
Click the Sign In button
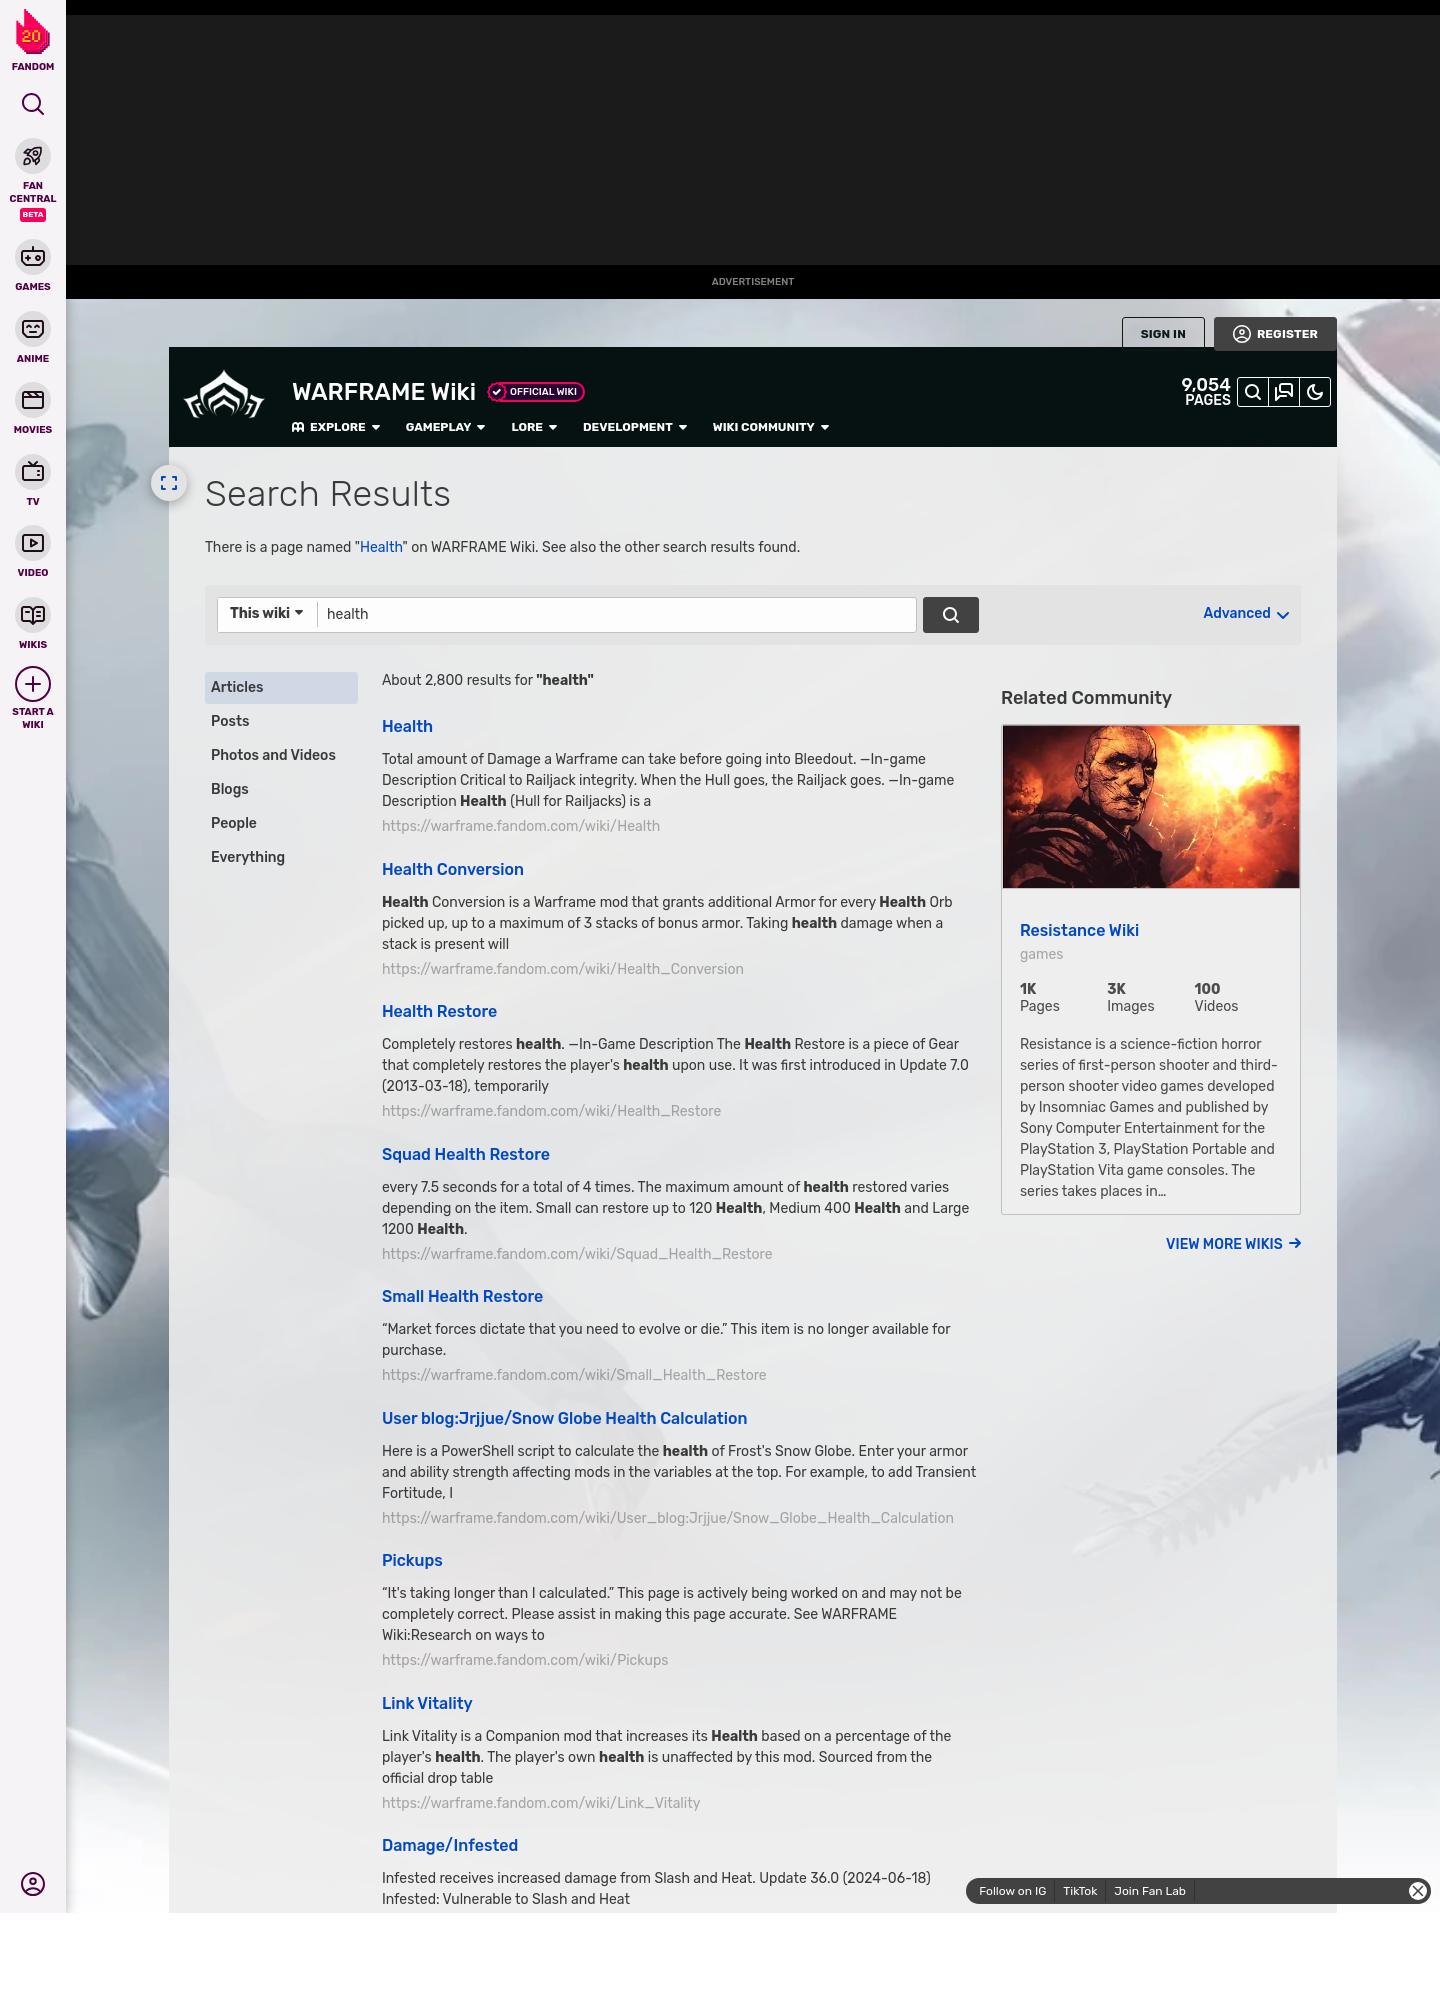[x=1163, y=334]
